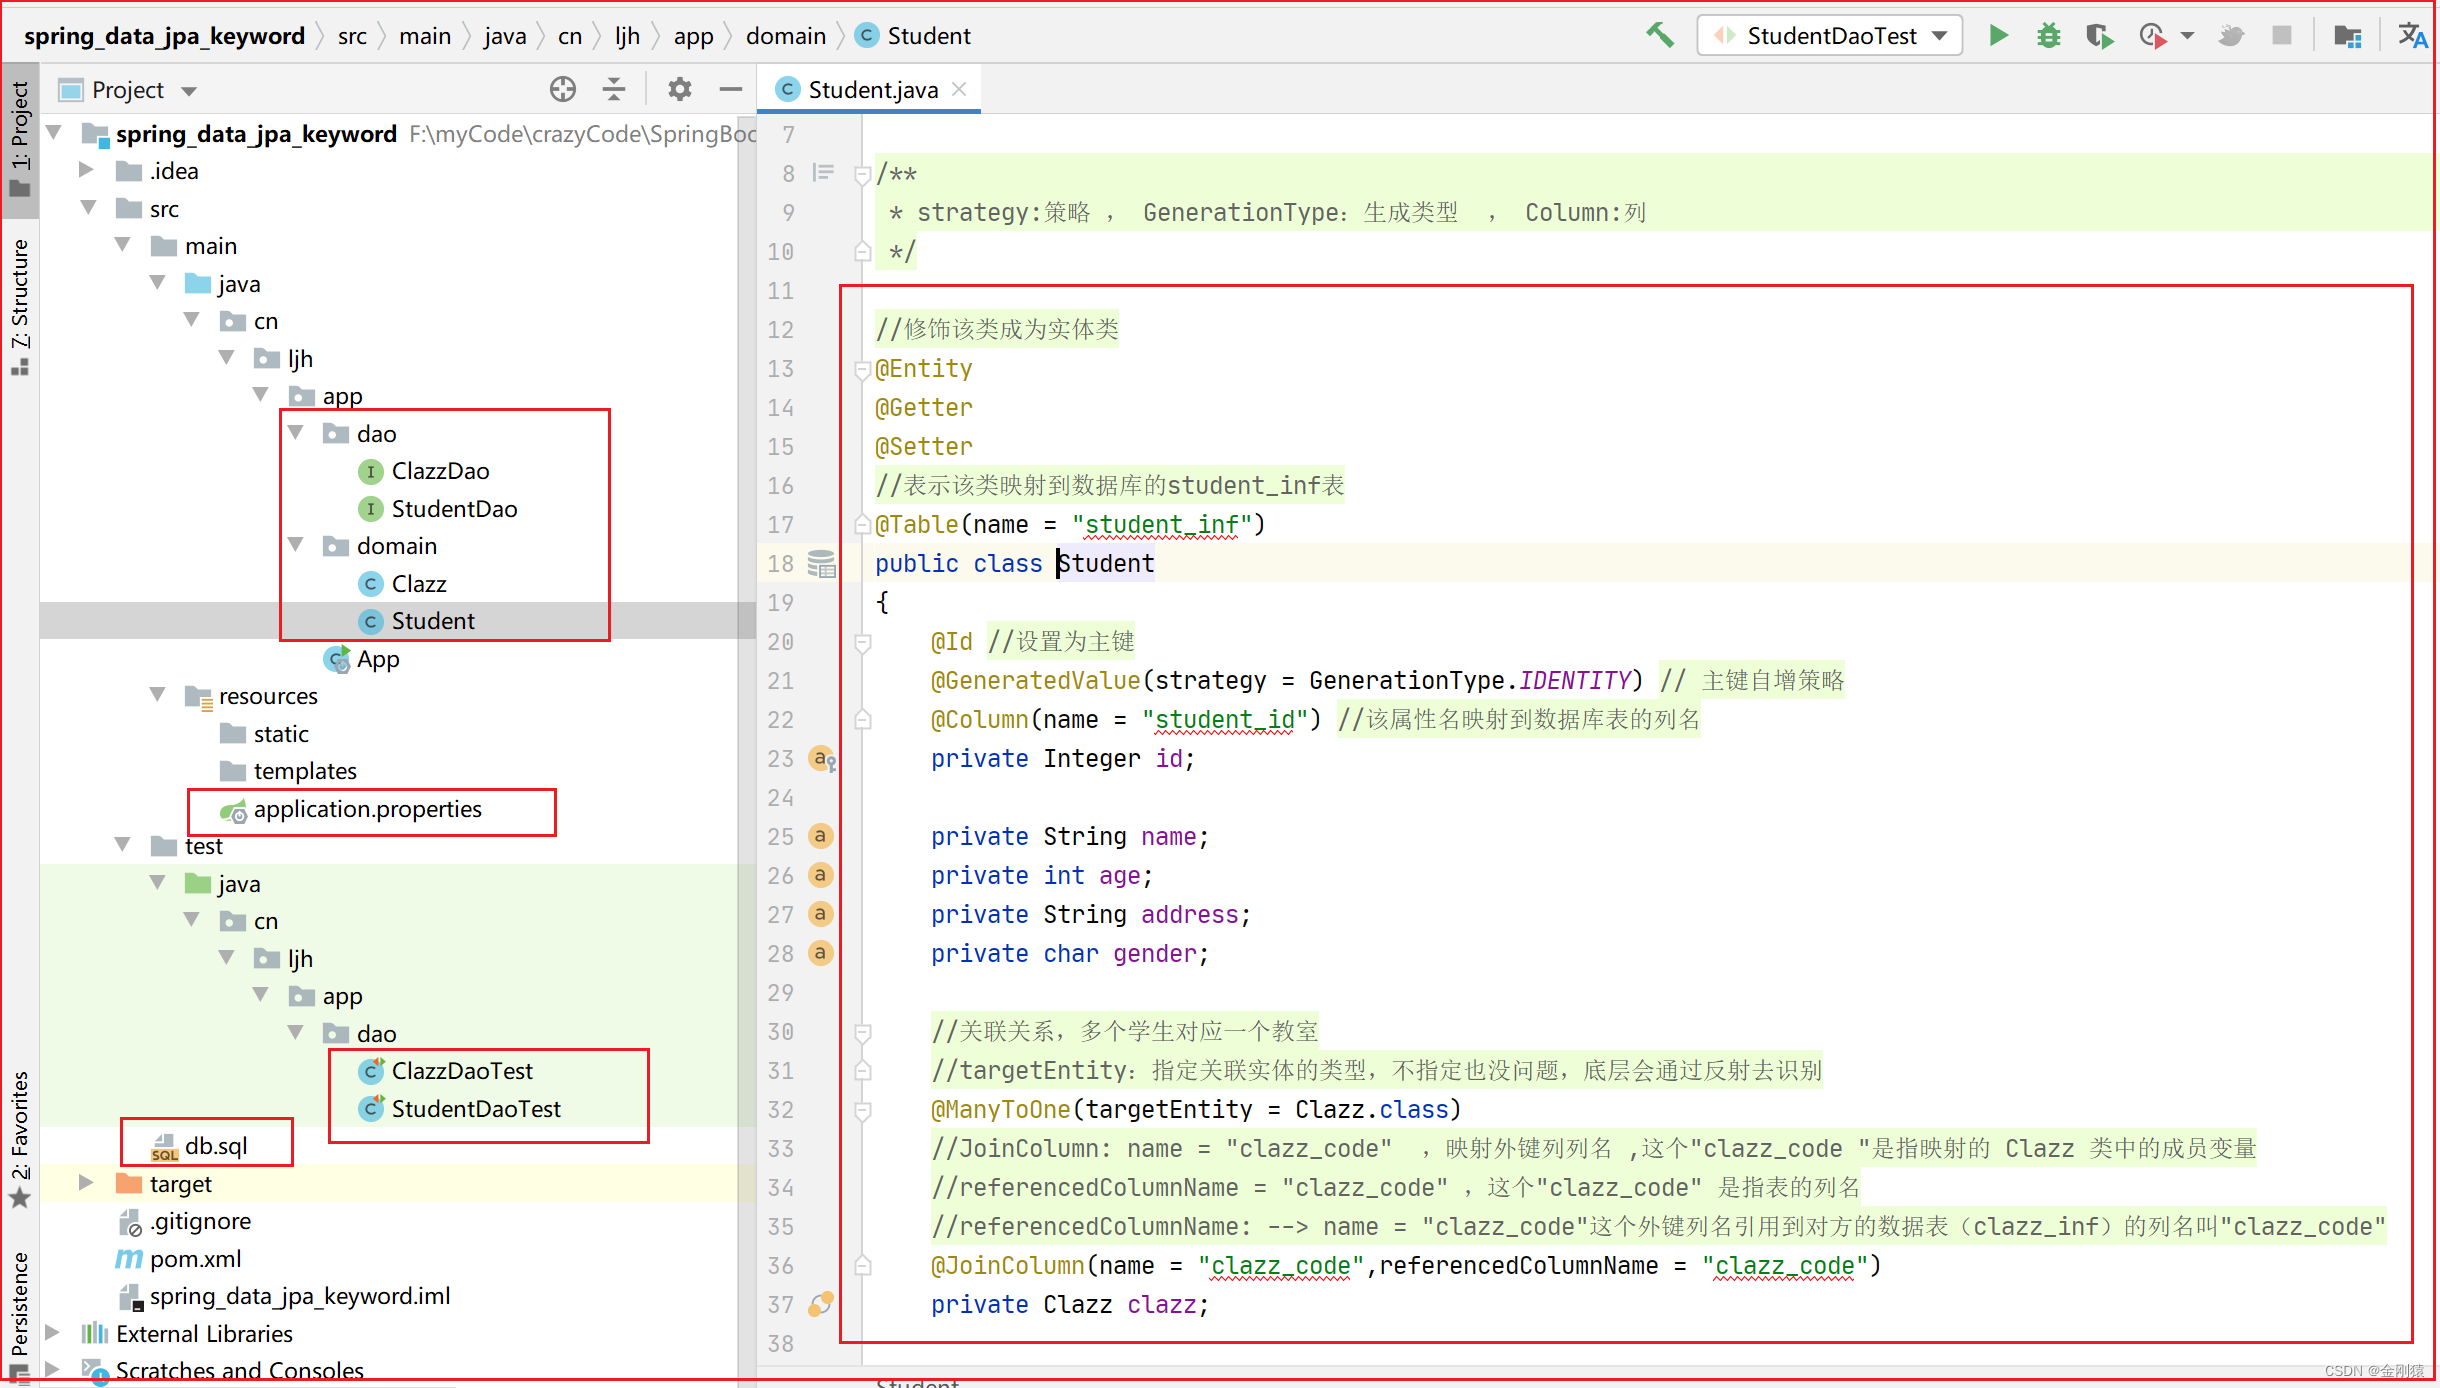Collapse all tree nodes icon
Viewport: 2440px width, 1388px height.
click(x=614, y=89)
